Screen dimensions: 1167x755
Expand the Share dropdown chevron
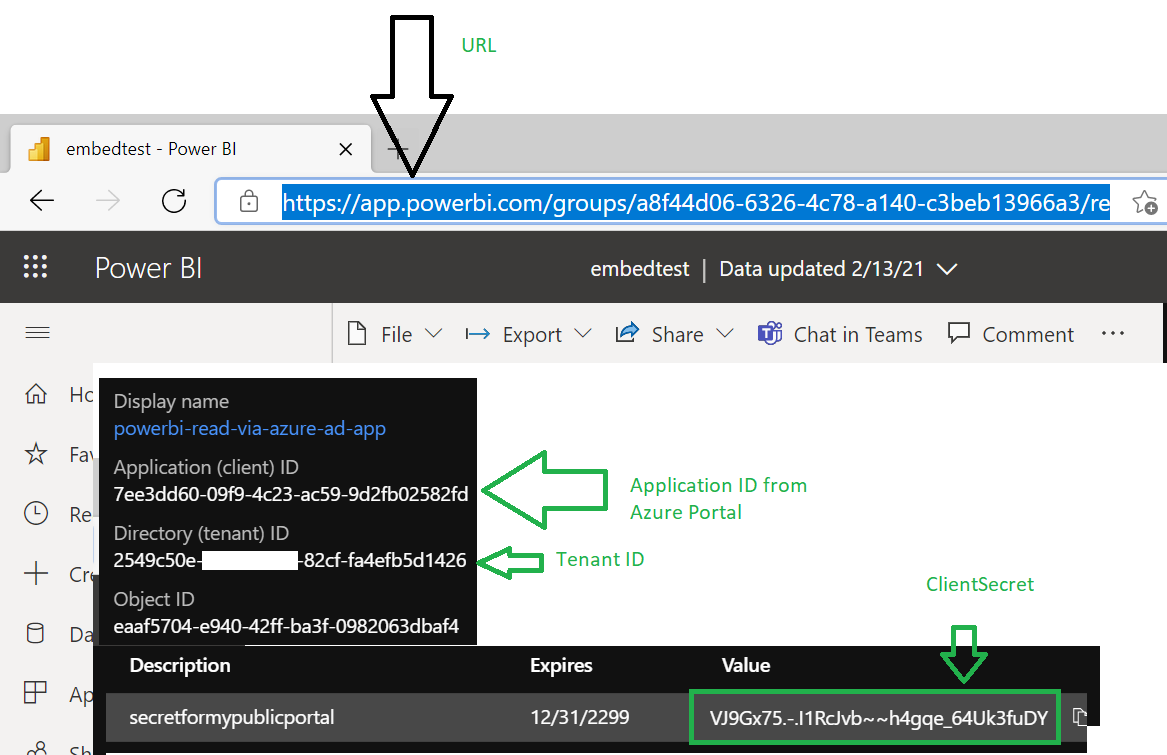pos(725,334)
